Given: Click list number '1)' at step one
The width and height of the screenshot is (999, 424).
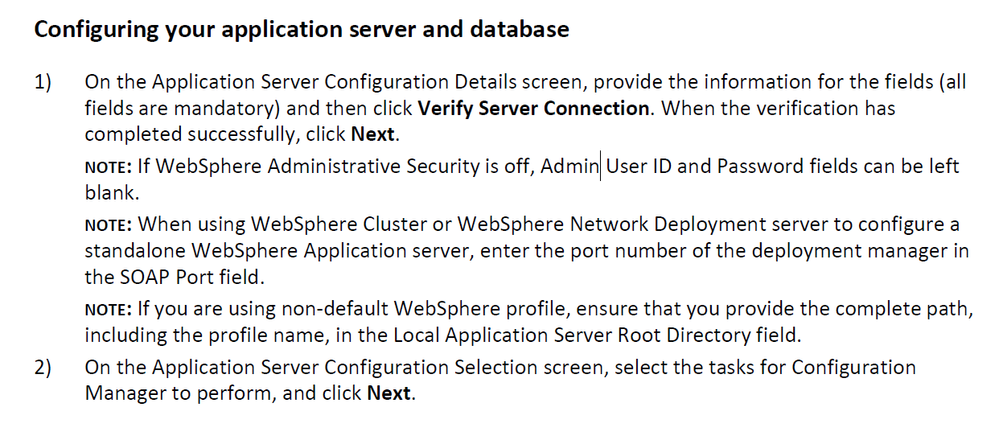Looking at the screenshot, I should click(x=43, y=83).
